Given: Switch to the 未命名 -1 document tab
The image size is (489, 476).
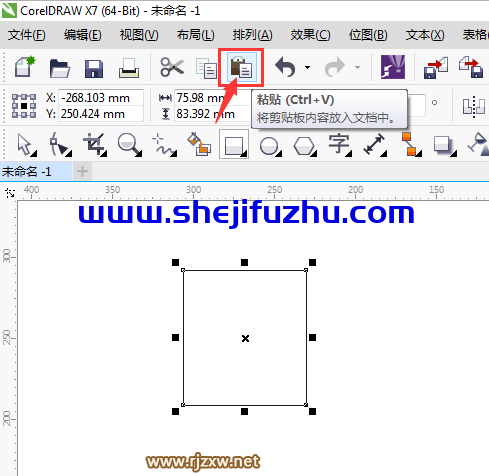Looking at the screenshot, I should 27,171.
